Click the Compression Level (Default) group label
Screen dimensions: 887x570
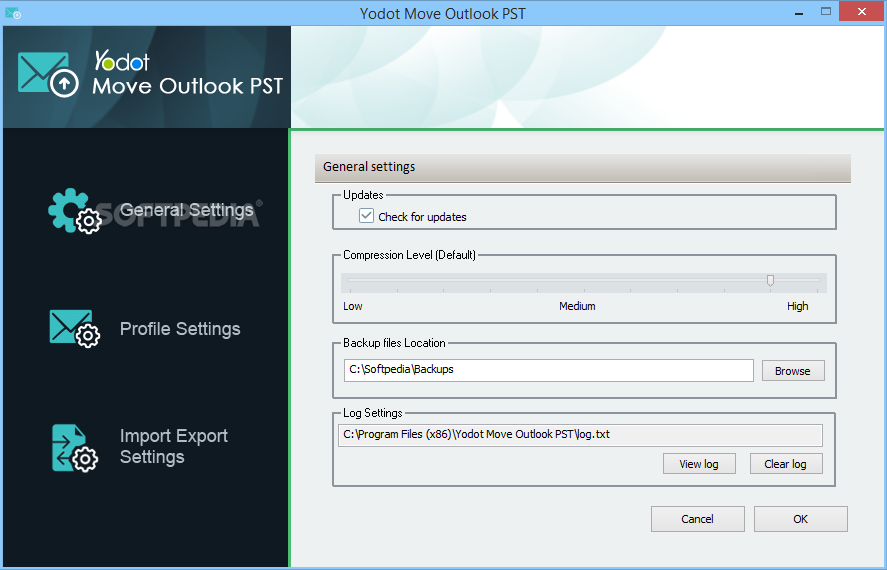tap(410, 255)
